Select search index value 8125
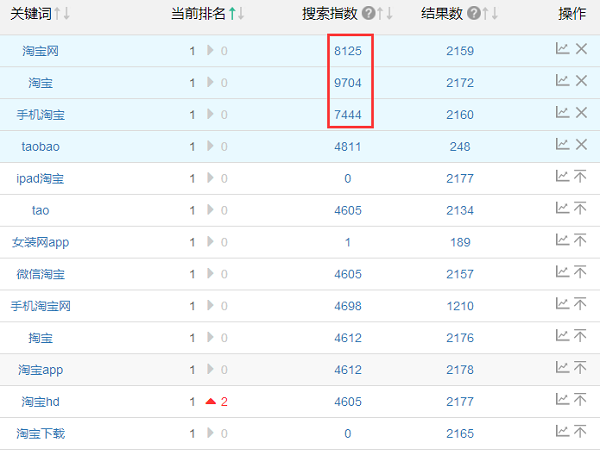 tap(348, 51)
